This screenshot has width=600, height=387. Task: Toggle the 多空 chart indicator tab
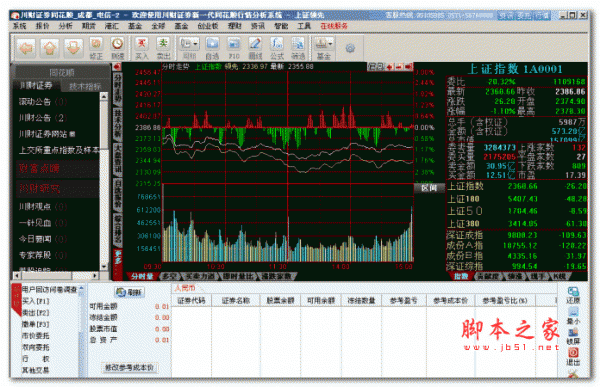click(170, 276)
